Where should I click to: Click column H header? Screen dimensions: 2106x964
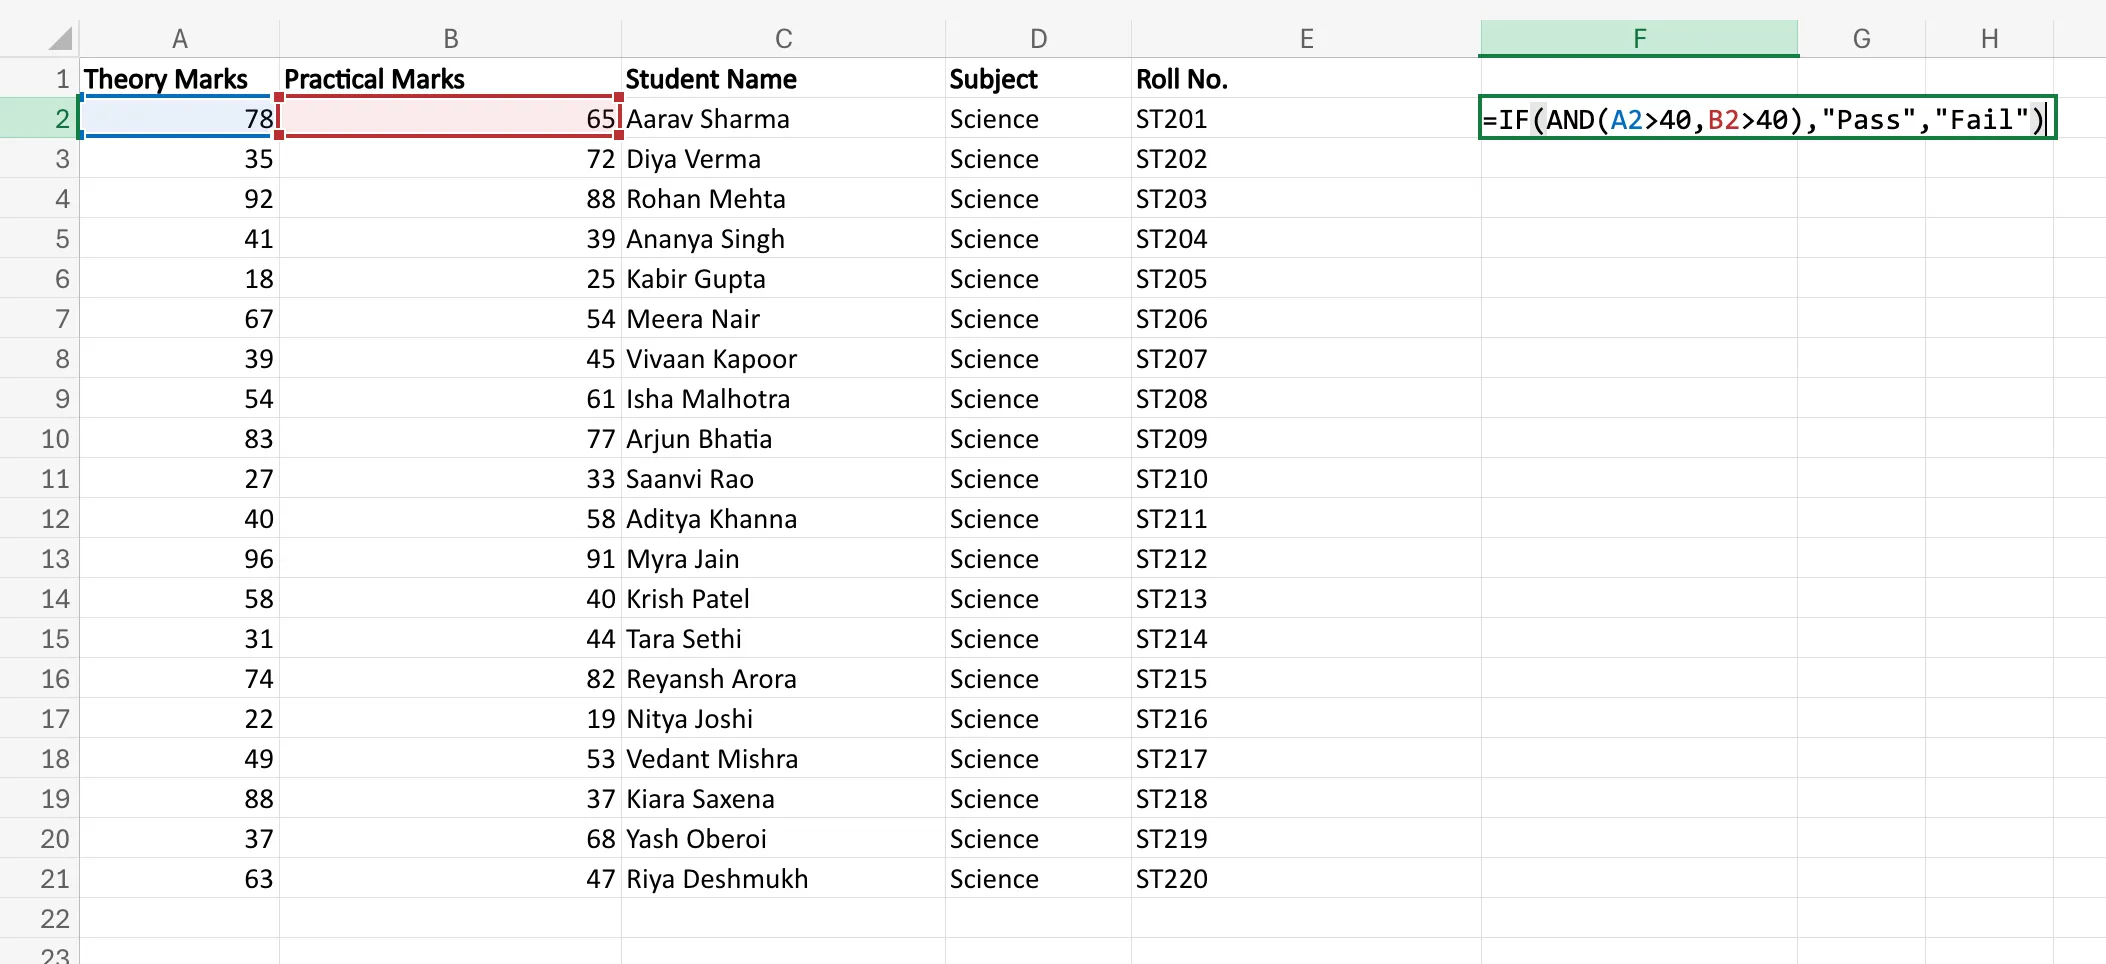[x=1988, y=37]
